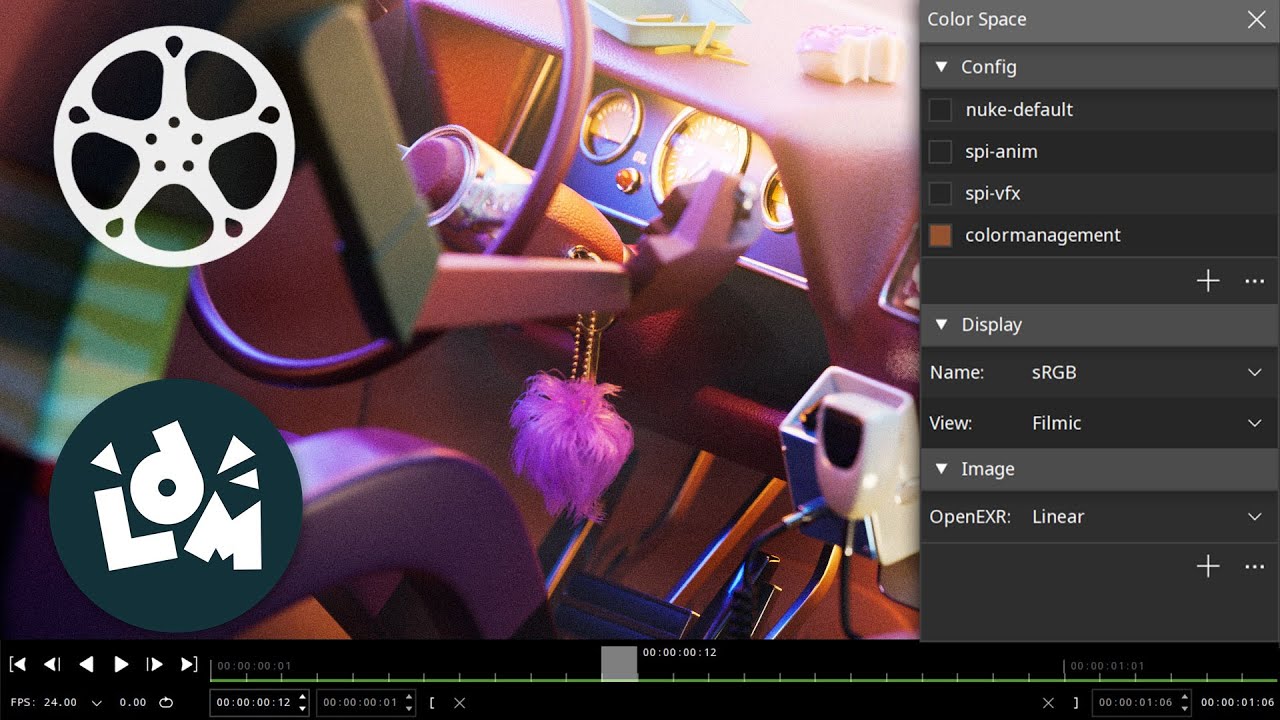Close the Color Space panel
Screen dimensions: 1280x720
(1257, 20)
